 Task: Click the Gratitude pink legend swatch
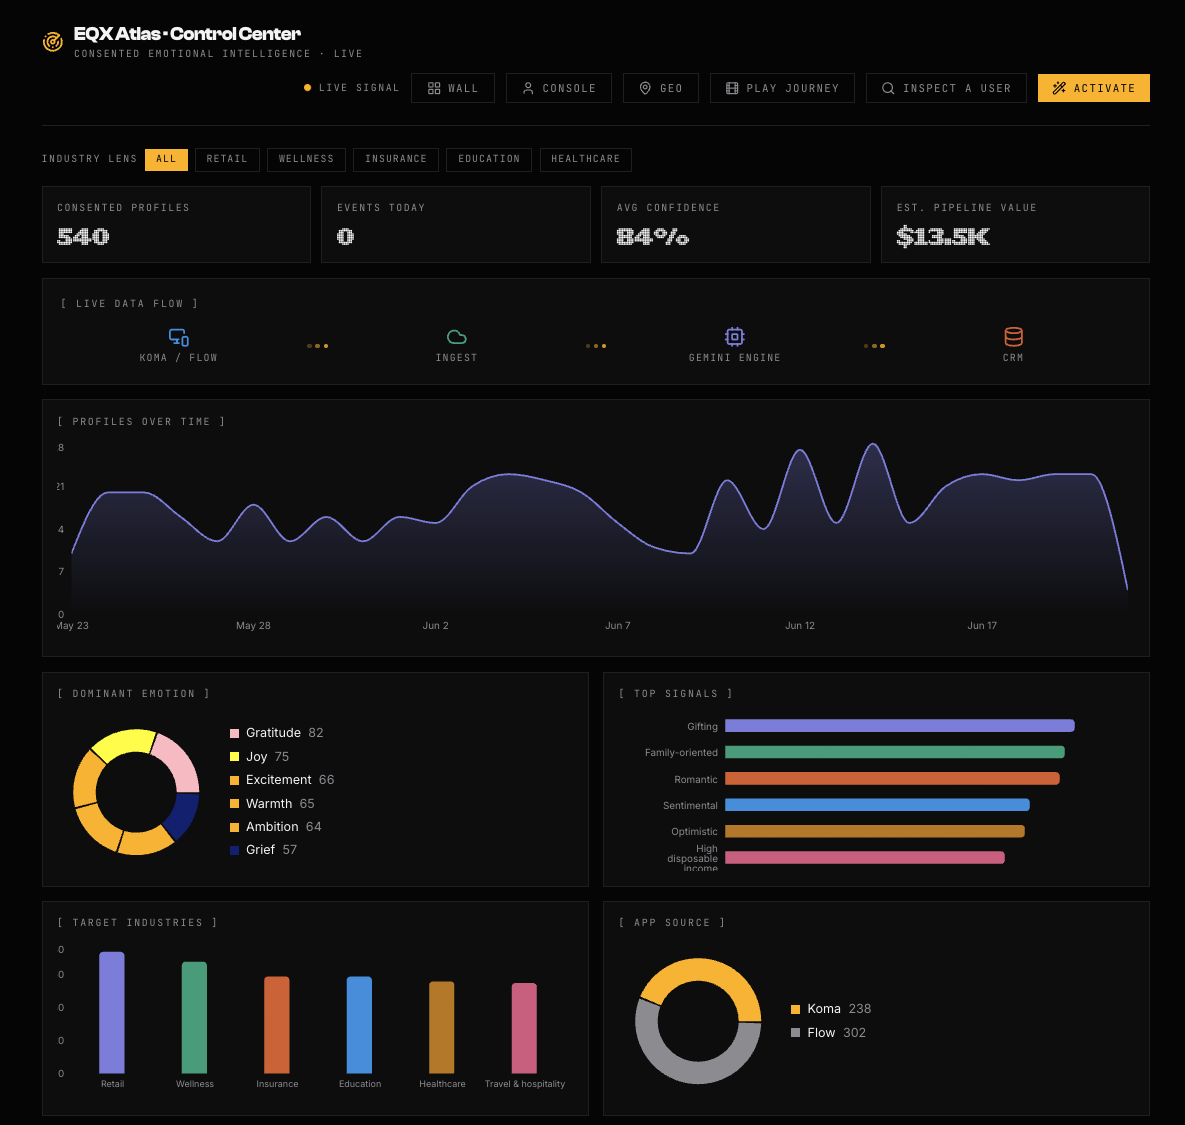pyautogui.click(x=234, y=733)
